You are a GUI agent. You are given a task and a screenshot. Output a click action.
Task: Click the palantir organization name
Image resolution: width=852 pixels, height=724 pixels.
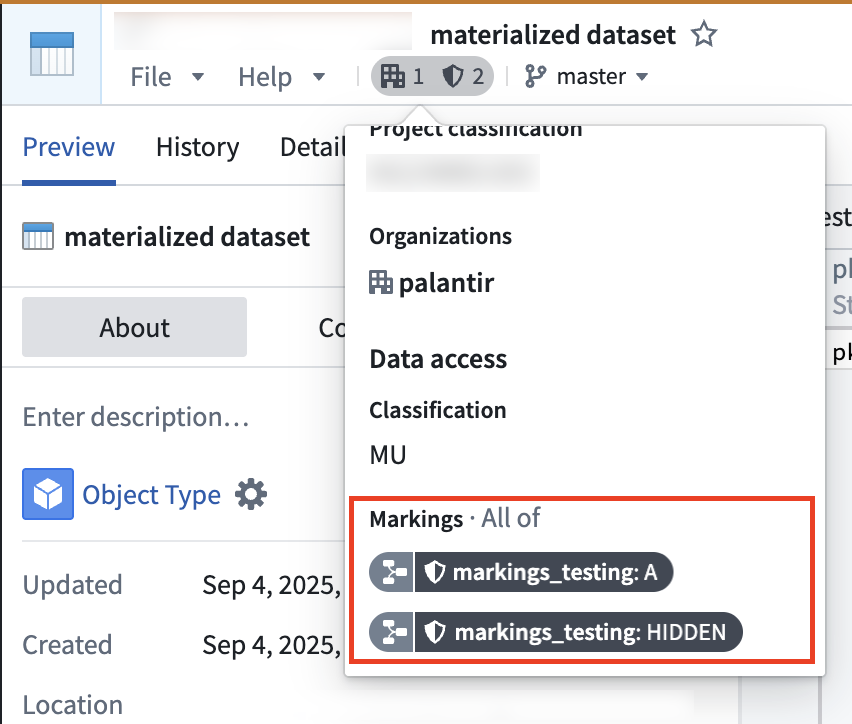(446, 283)
